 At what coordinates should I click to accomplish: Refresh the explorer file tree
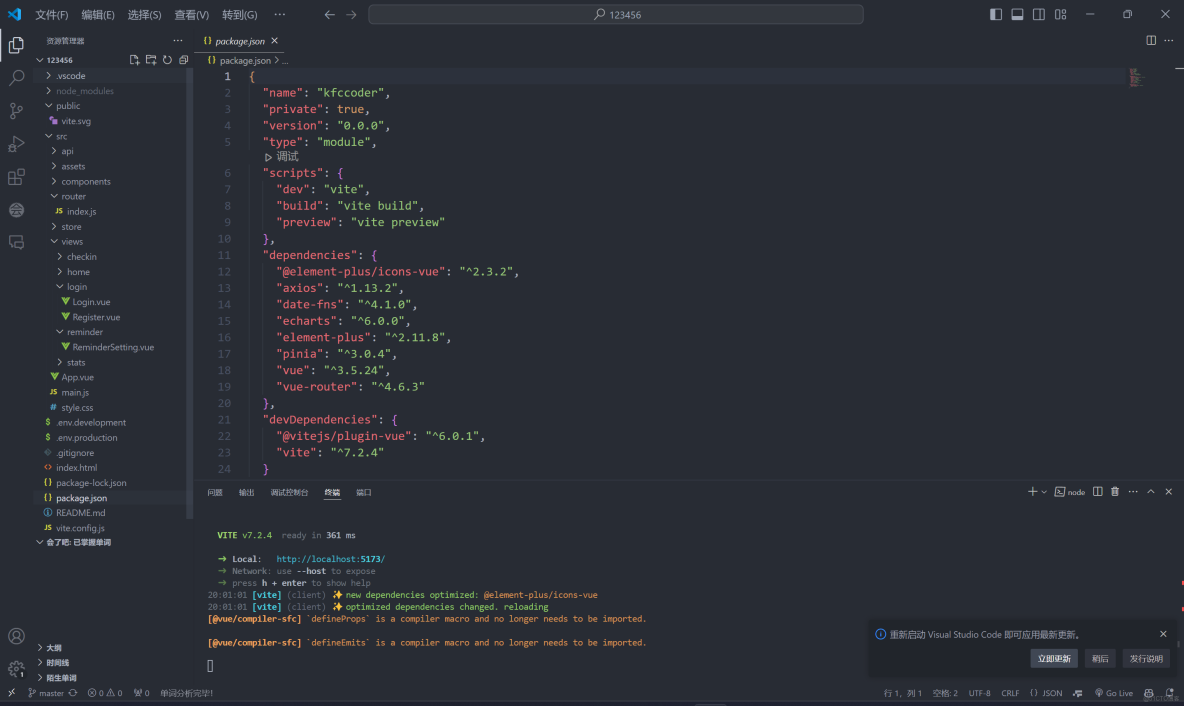coord(167,60)
